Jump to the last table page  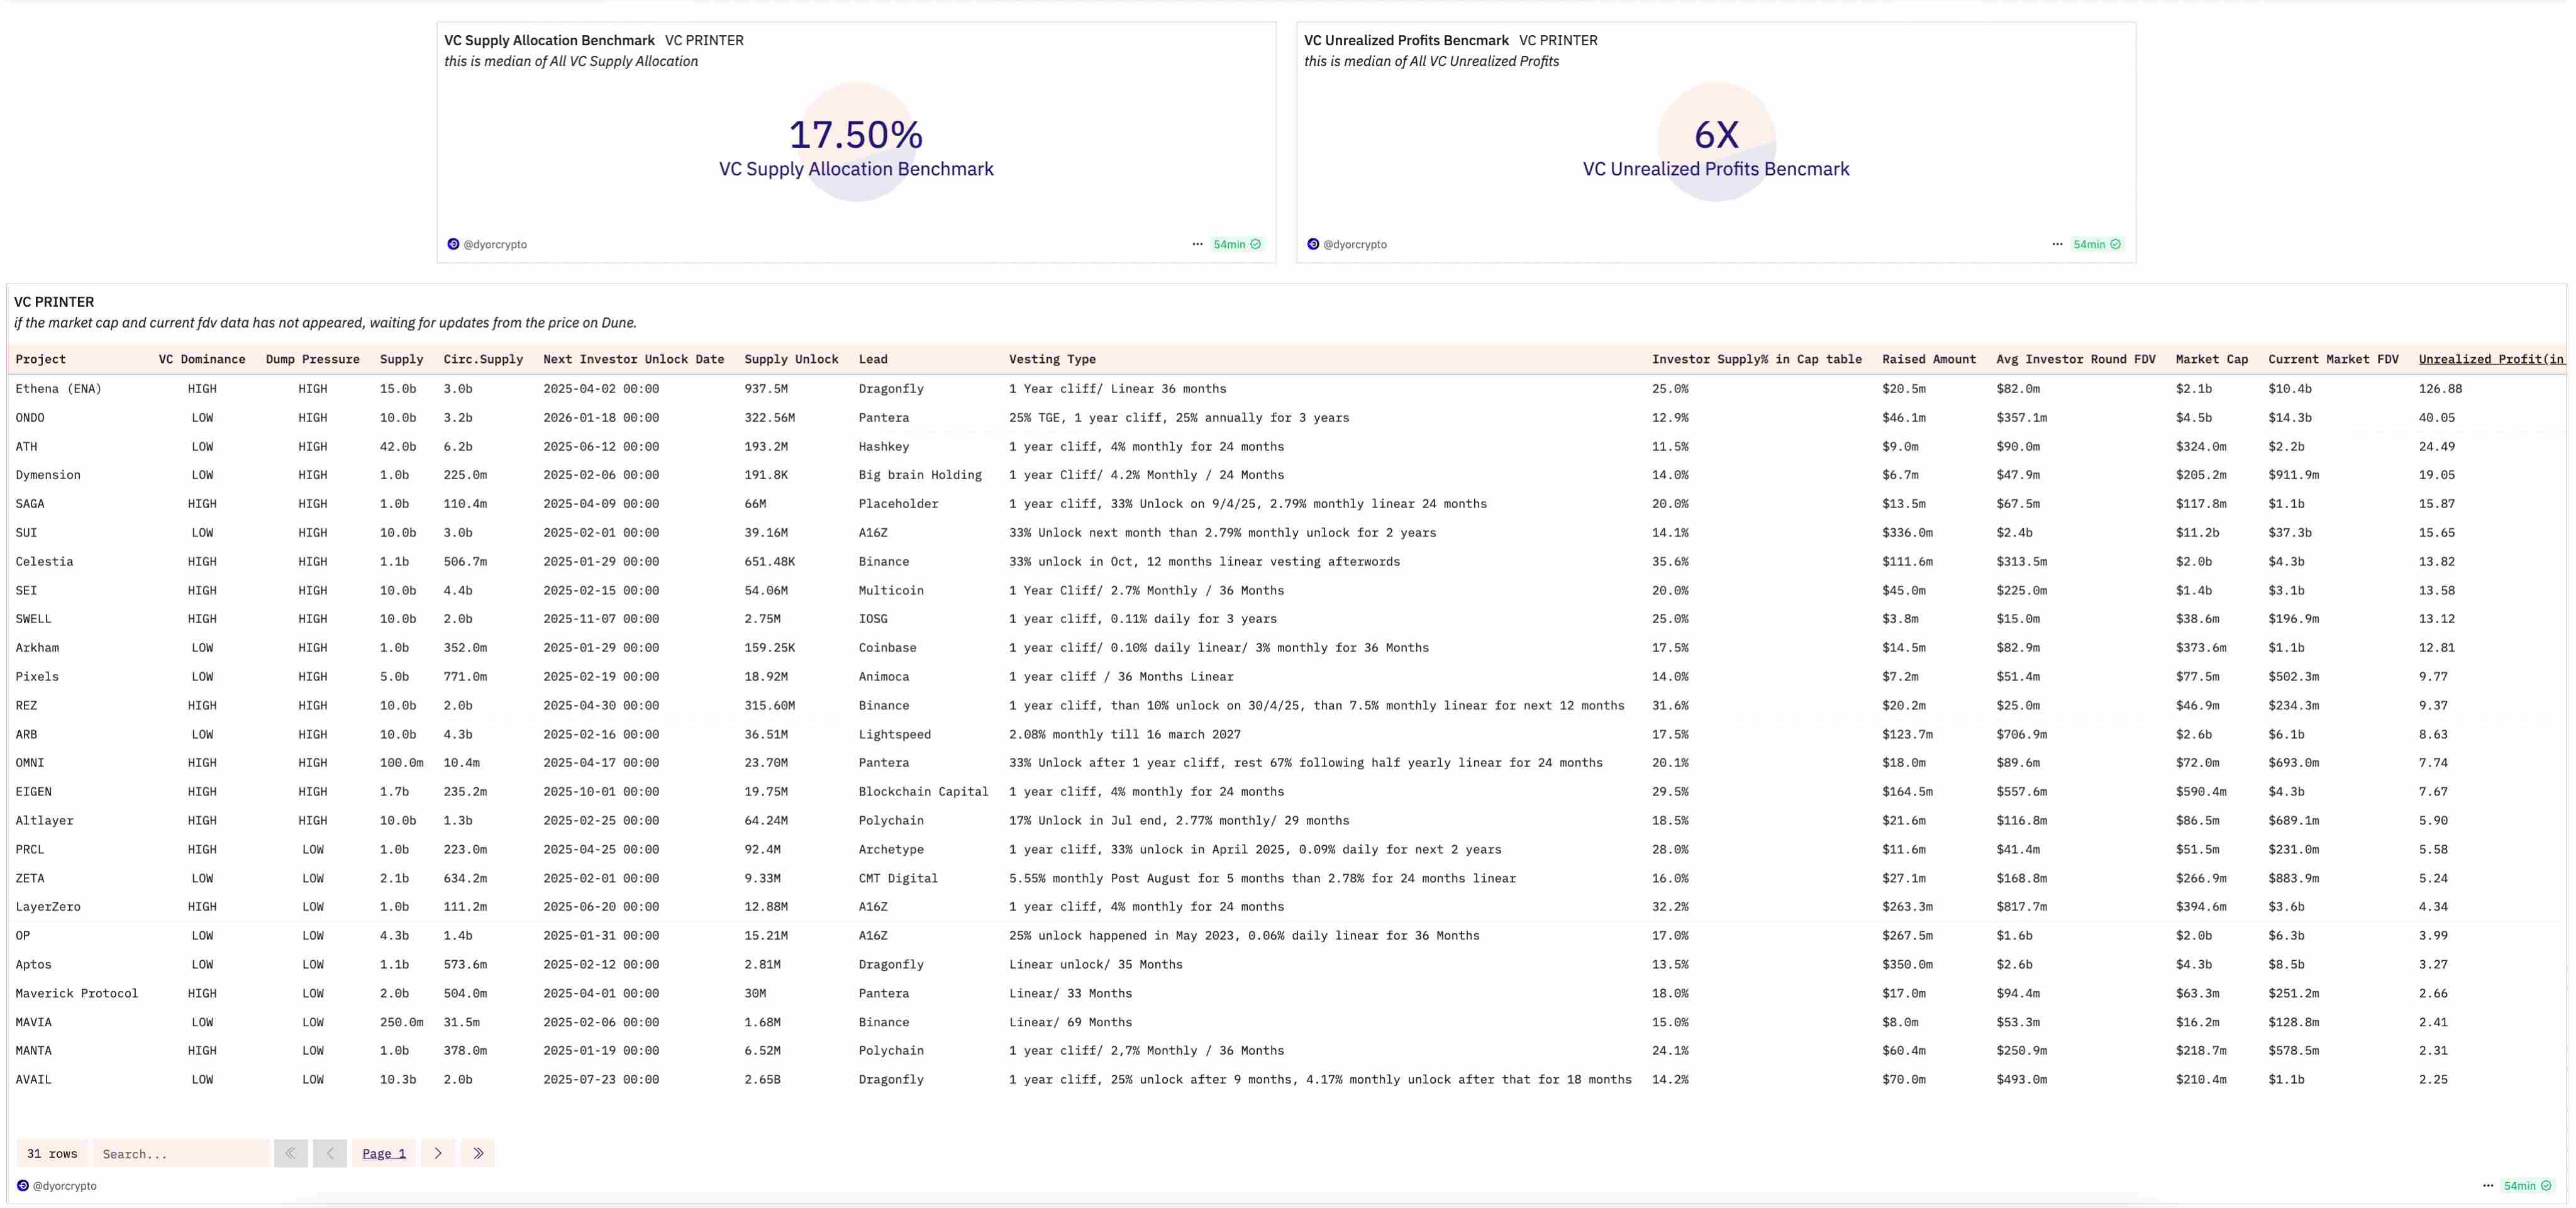[x=478, y=1153]
